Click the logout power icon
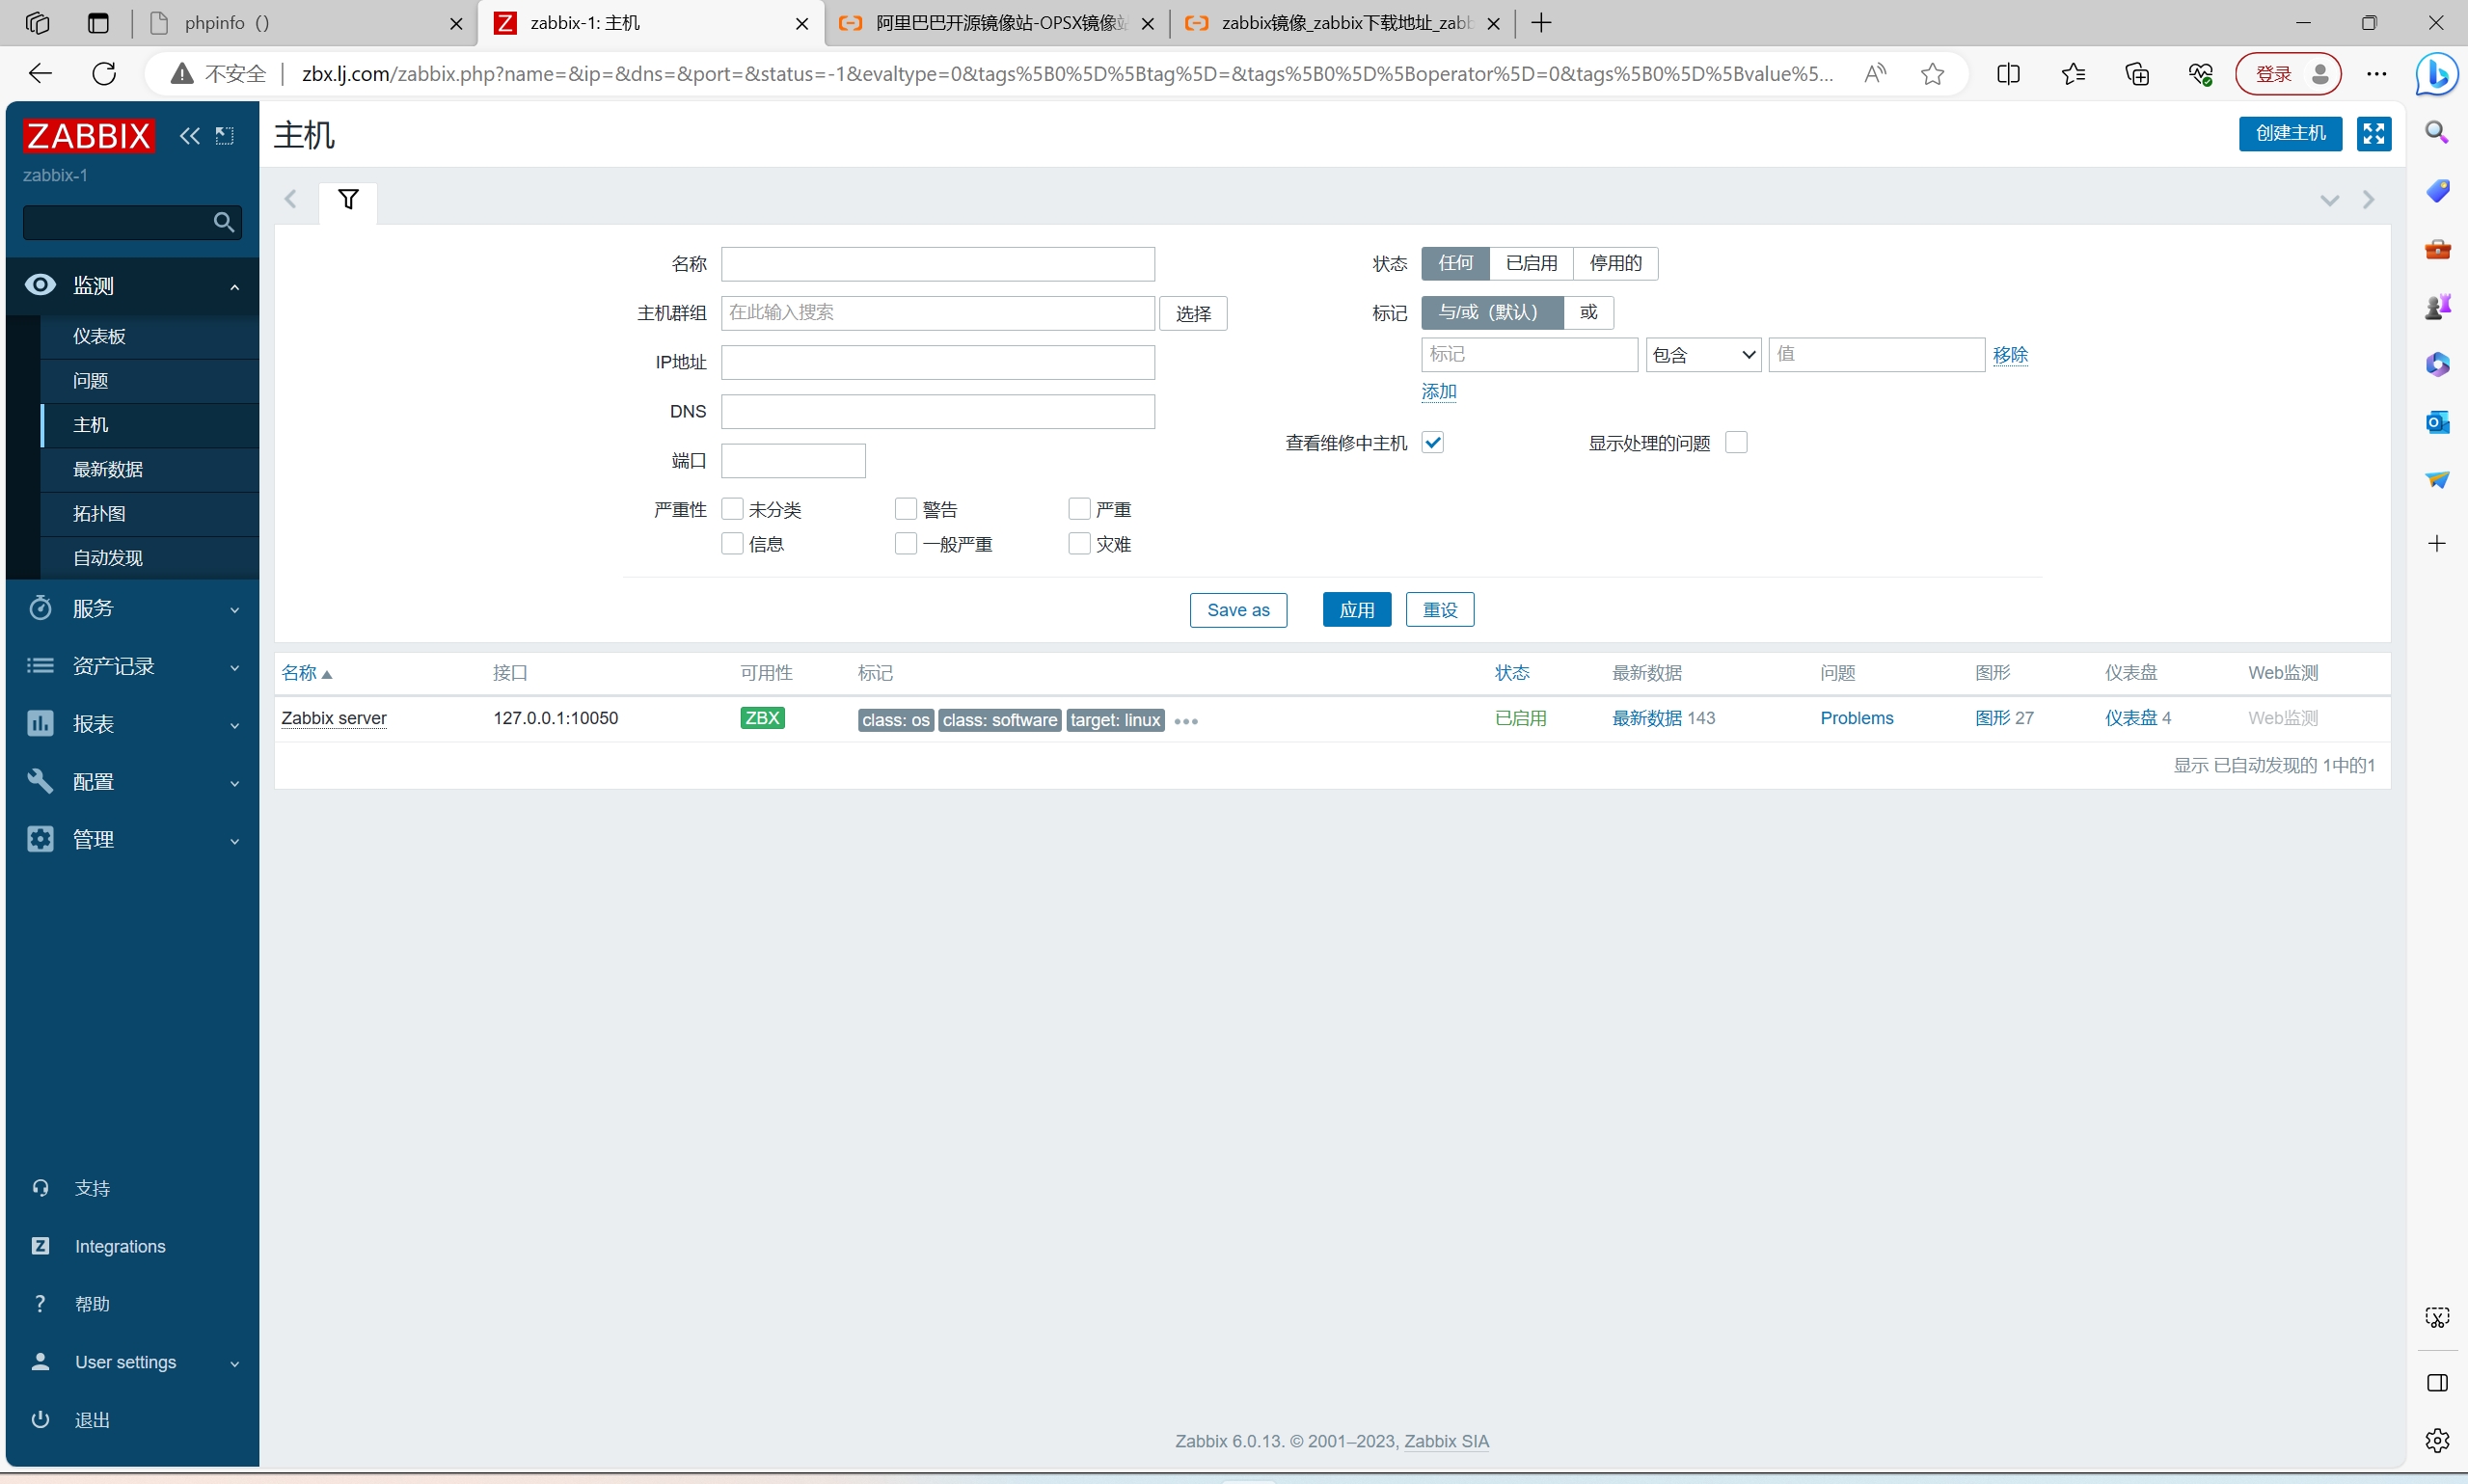Viewport: 2468px width, 1484px height. pos(40,1419)
